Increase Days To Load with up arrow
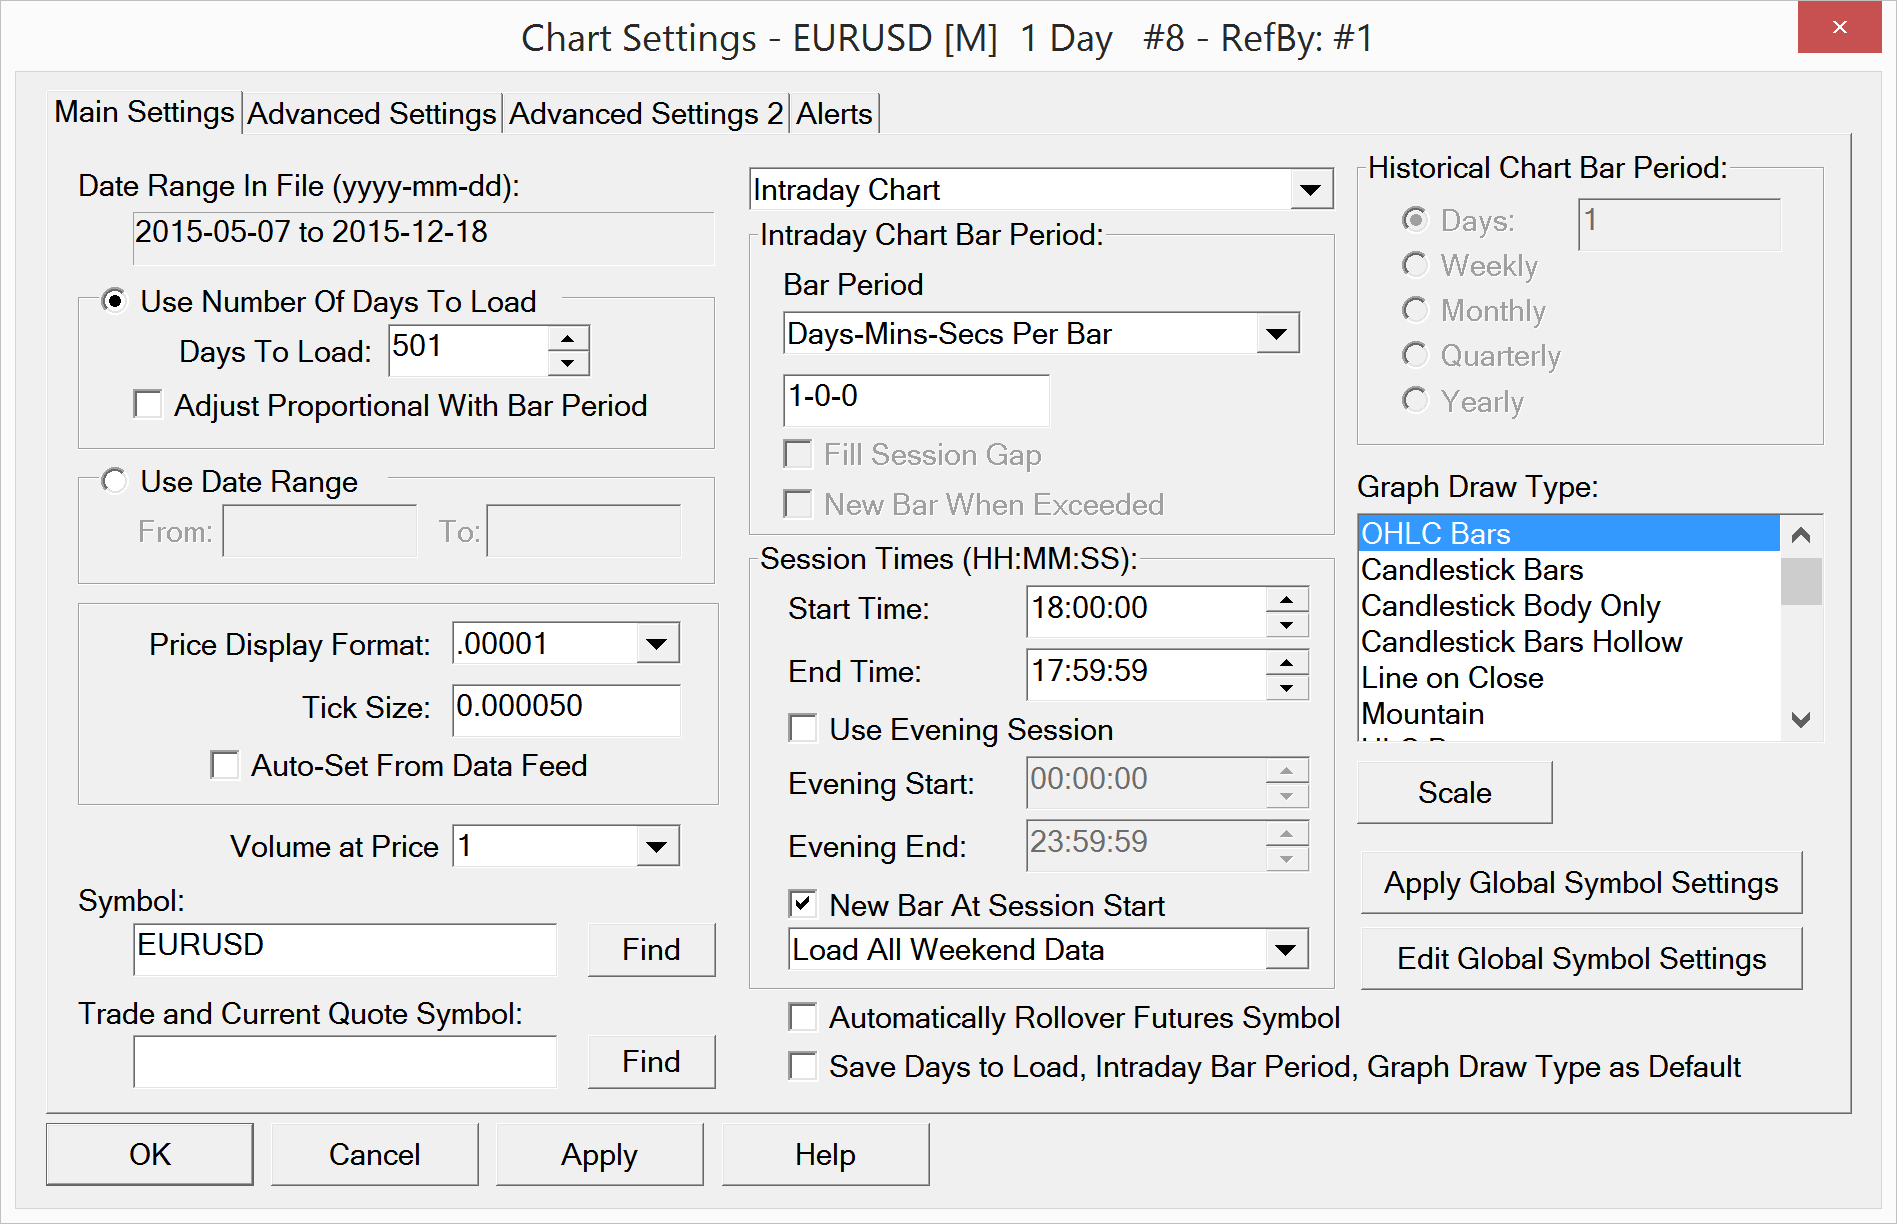 click(568, 338)
